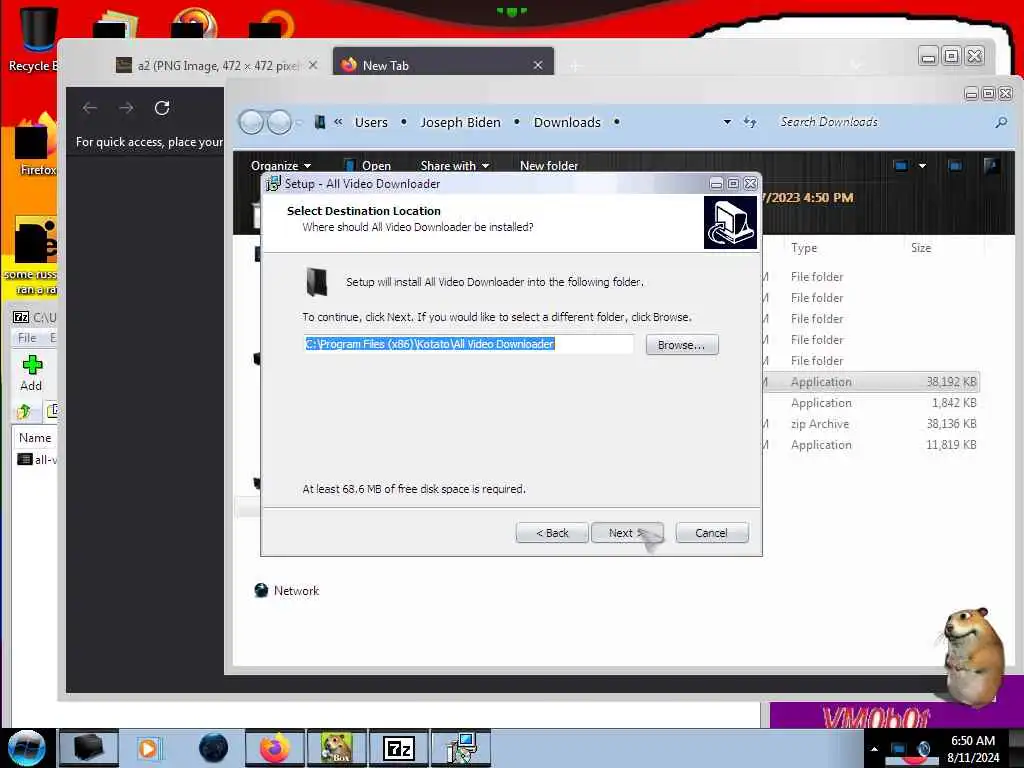Click the hamster Box taskbar icon
The height and width of the screenshot is (768, 1024).
click(x=337, y=748)
